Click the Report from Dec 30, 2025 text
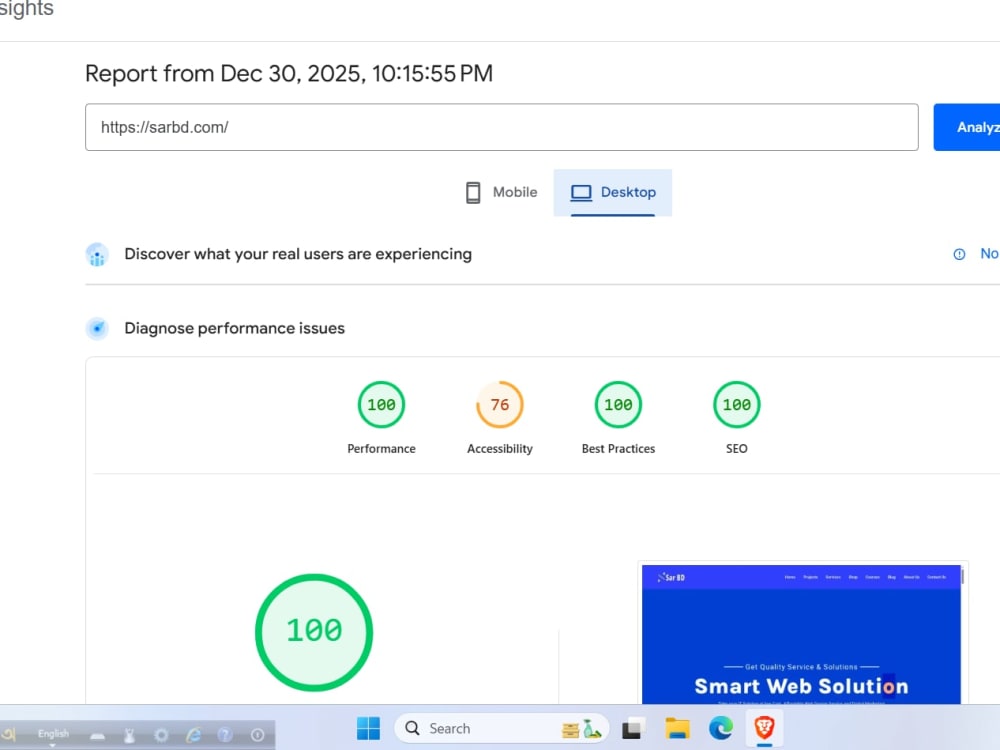This screenshot has height=750, width=1000. point(289,73)
